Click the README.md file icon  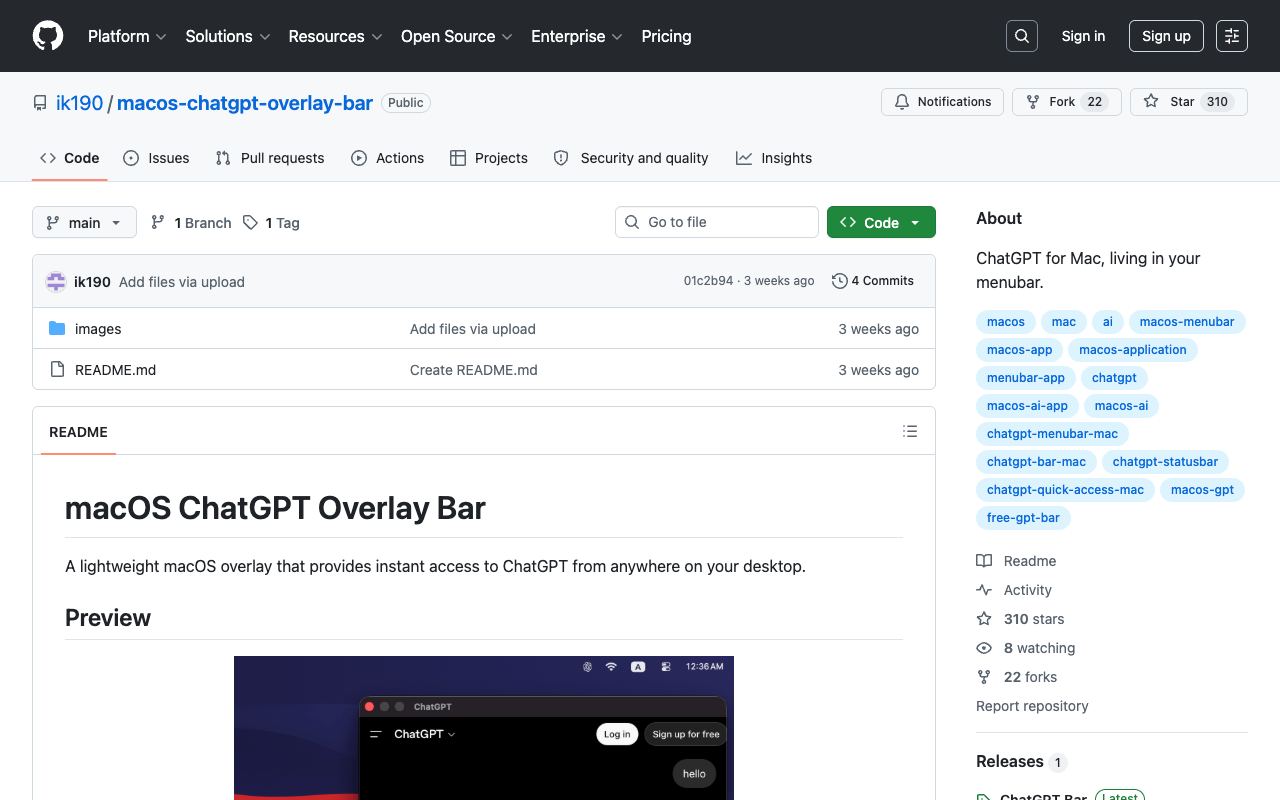coord(57,370)
